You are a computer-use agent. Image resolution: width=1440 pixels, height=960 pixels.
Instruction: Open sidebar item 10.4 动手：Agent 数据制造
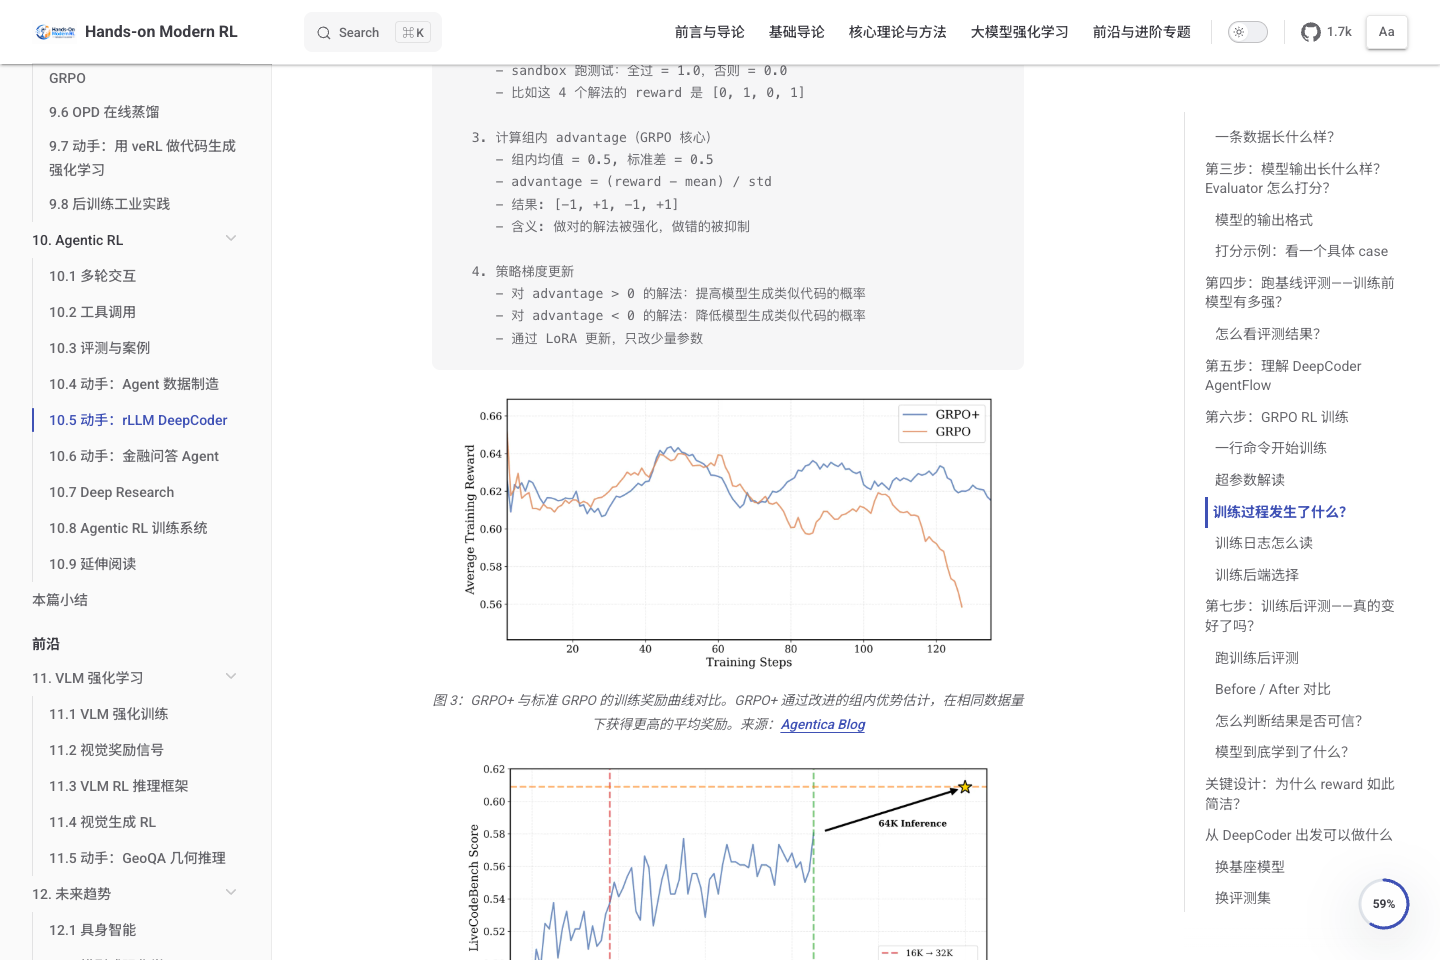[x=134, y=384]
